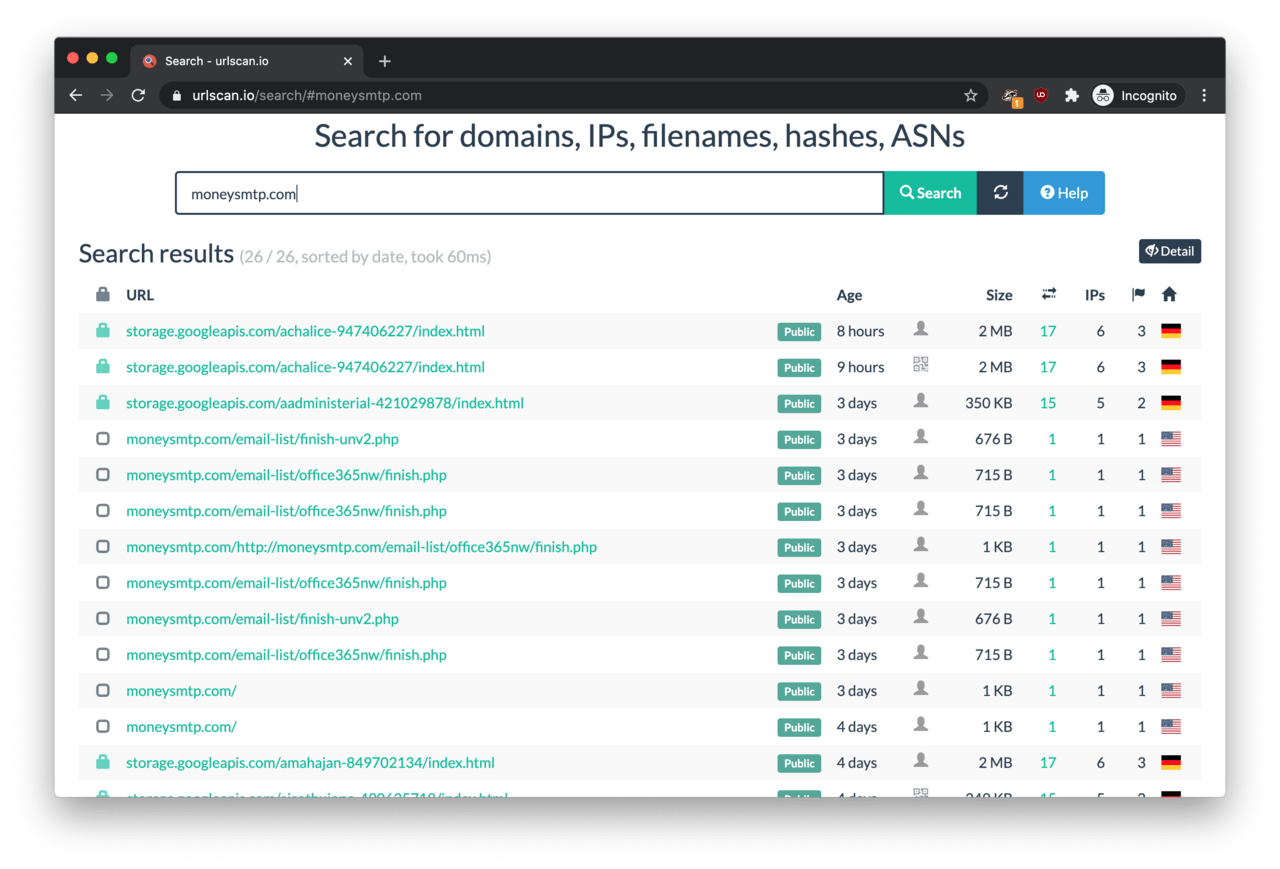Open the aadministerial-421029878 index.html result
Screen dimensions: 1280x869
coord(325,403)
